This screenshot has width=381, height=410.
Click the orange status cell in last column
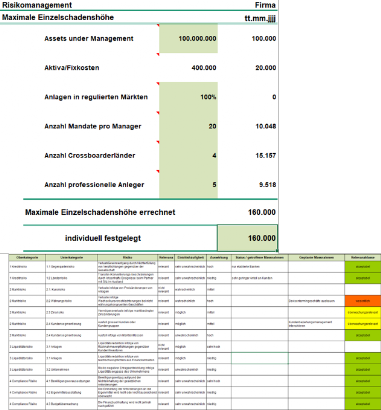pyautogui.click(x=363, y=301)
